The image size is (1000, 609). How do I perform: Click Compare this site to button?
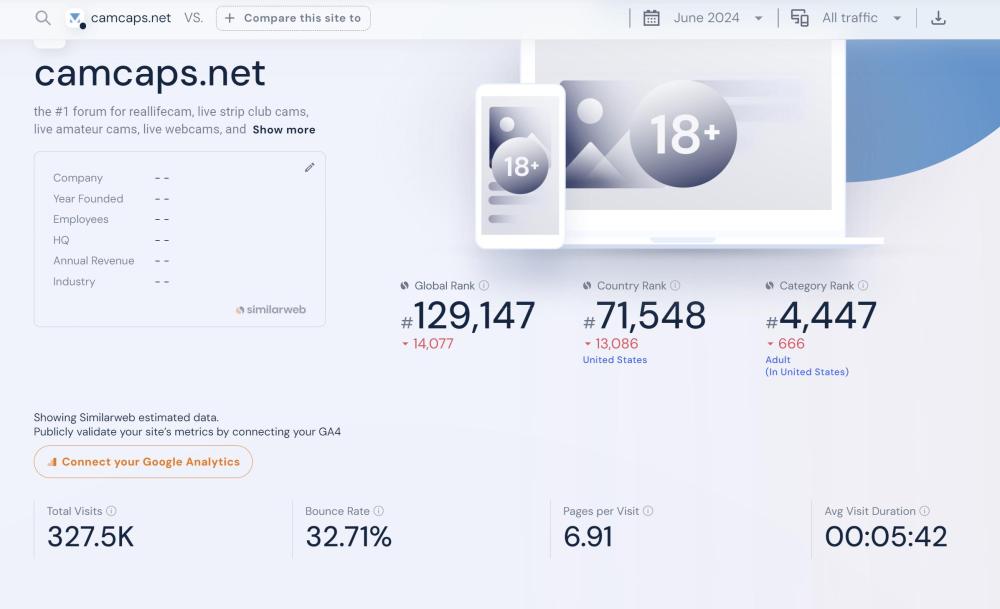293,18
